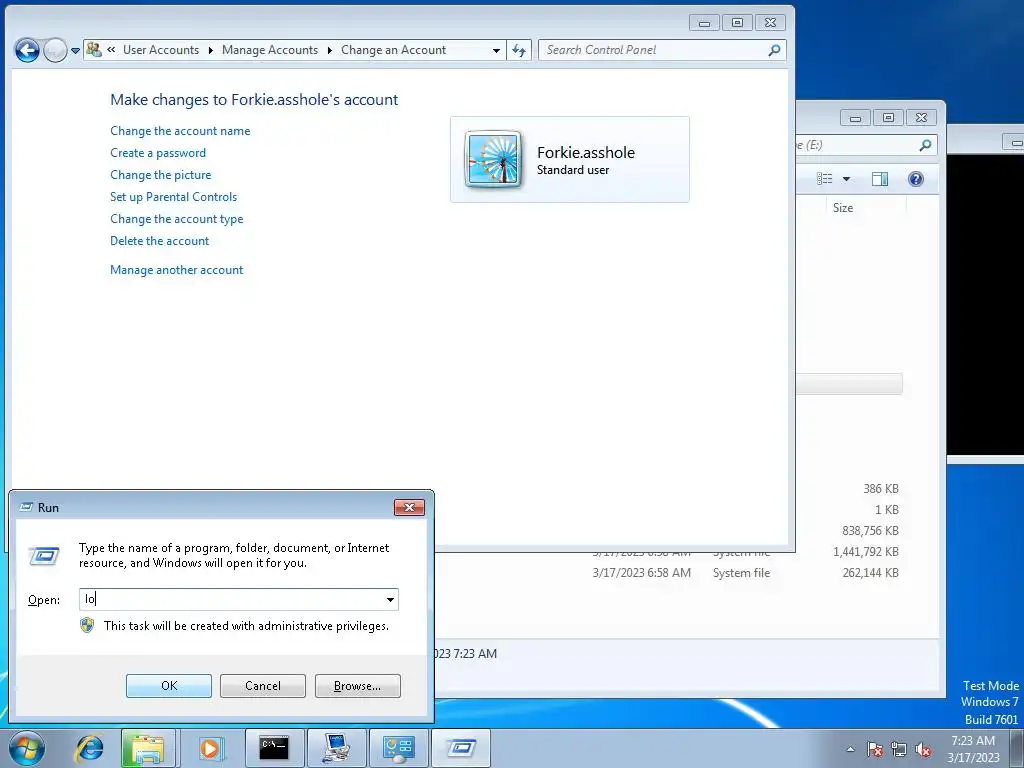Open Change the account name link
The height and width of the screenshot is (768, 1024).
(180, 131)
